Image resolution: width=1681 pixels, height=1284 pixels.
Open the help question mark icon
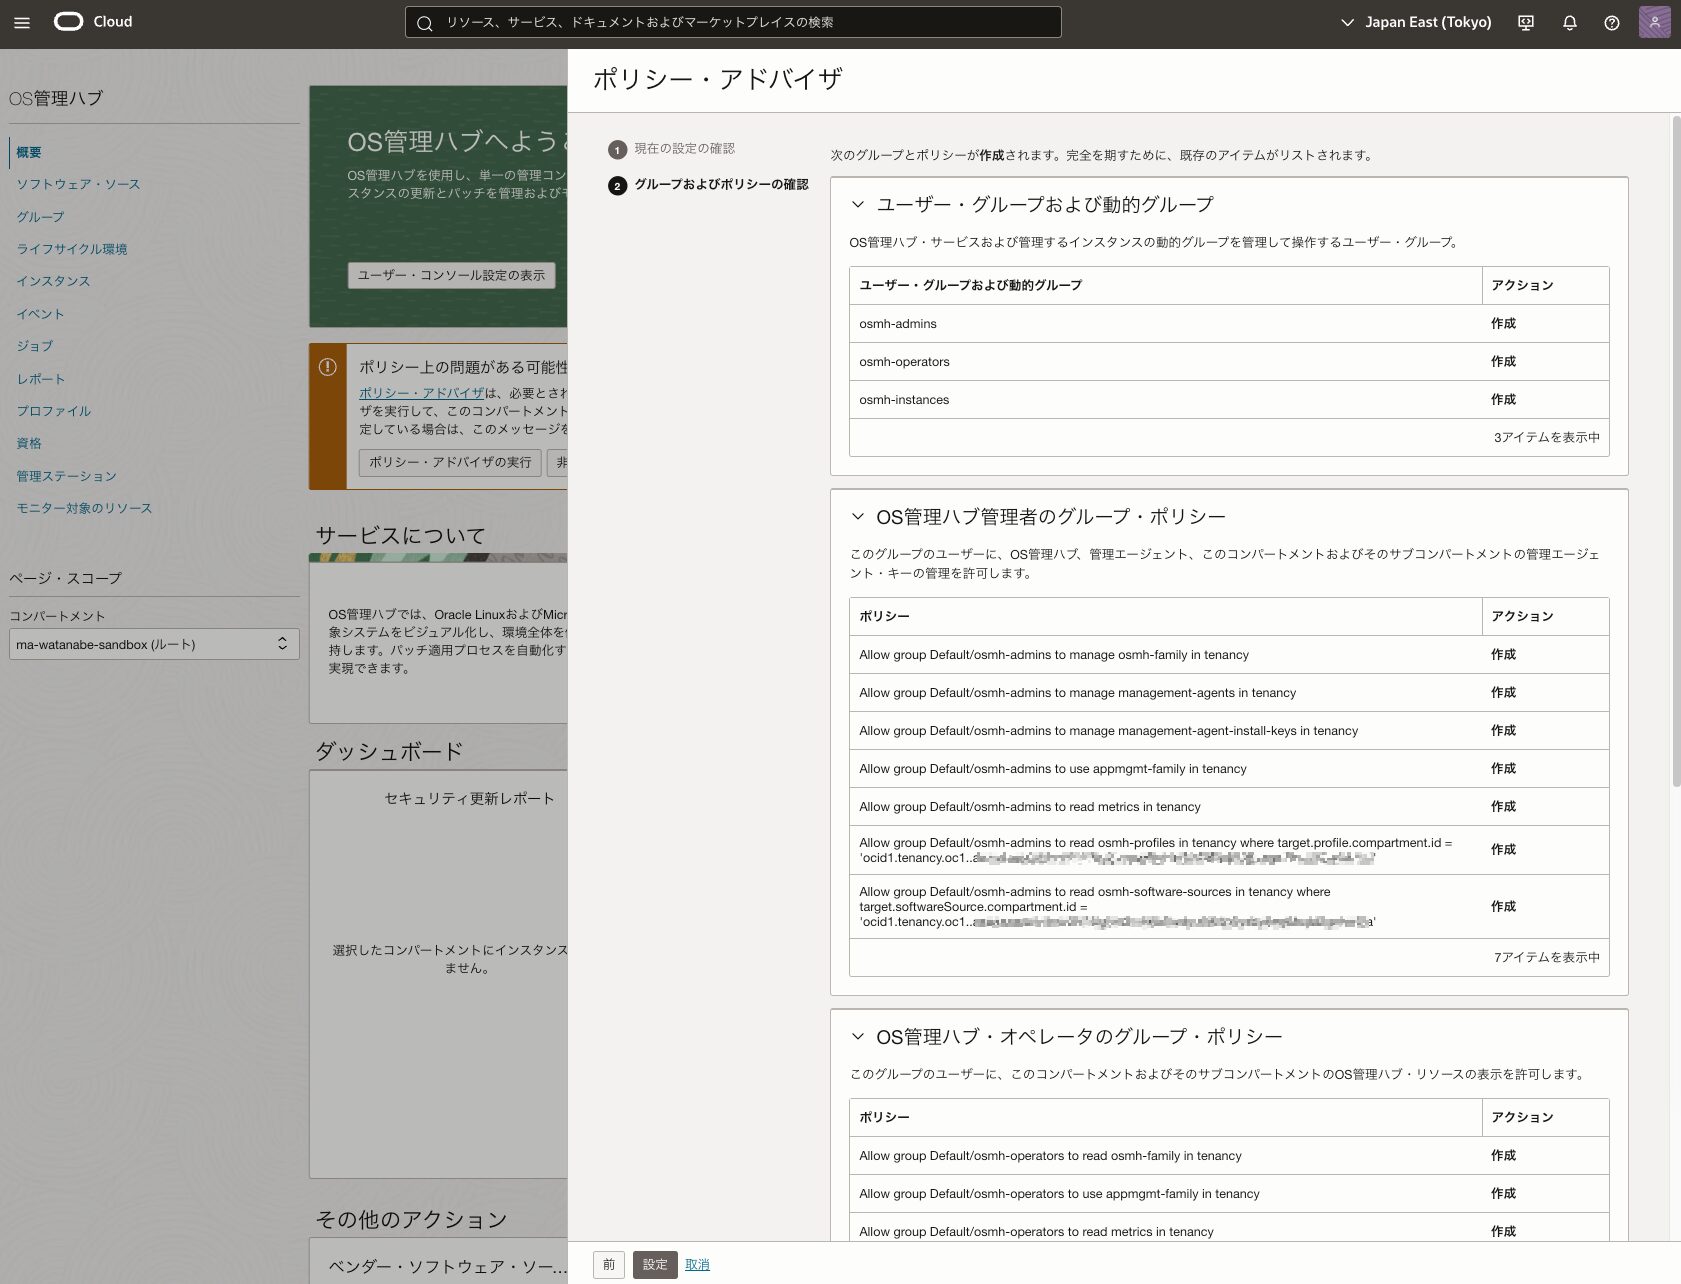1611,22
